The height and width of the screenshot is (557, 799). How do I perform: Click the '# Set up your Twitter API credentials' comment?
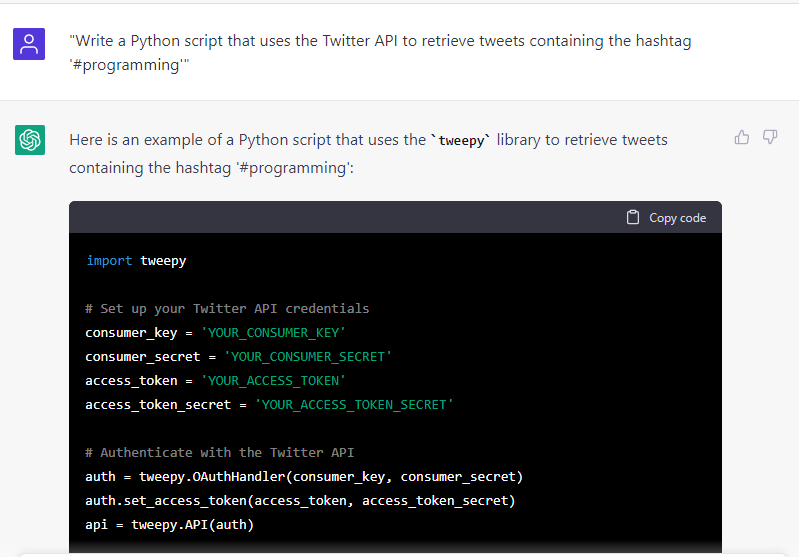pyautogui.click(x=227, y=309)
